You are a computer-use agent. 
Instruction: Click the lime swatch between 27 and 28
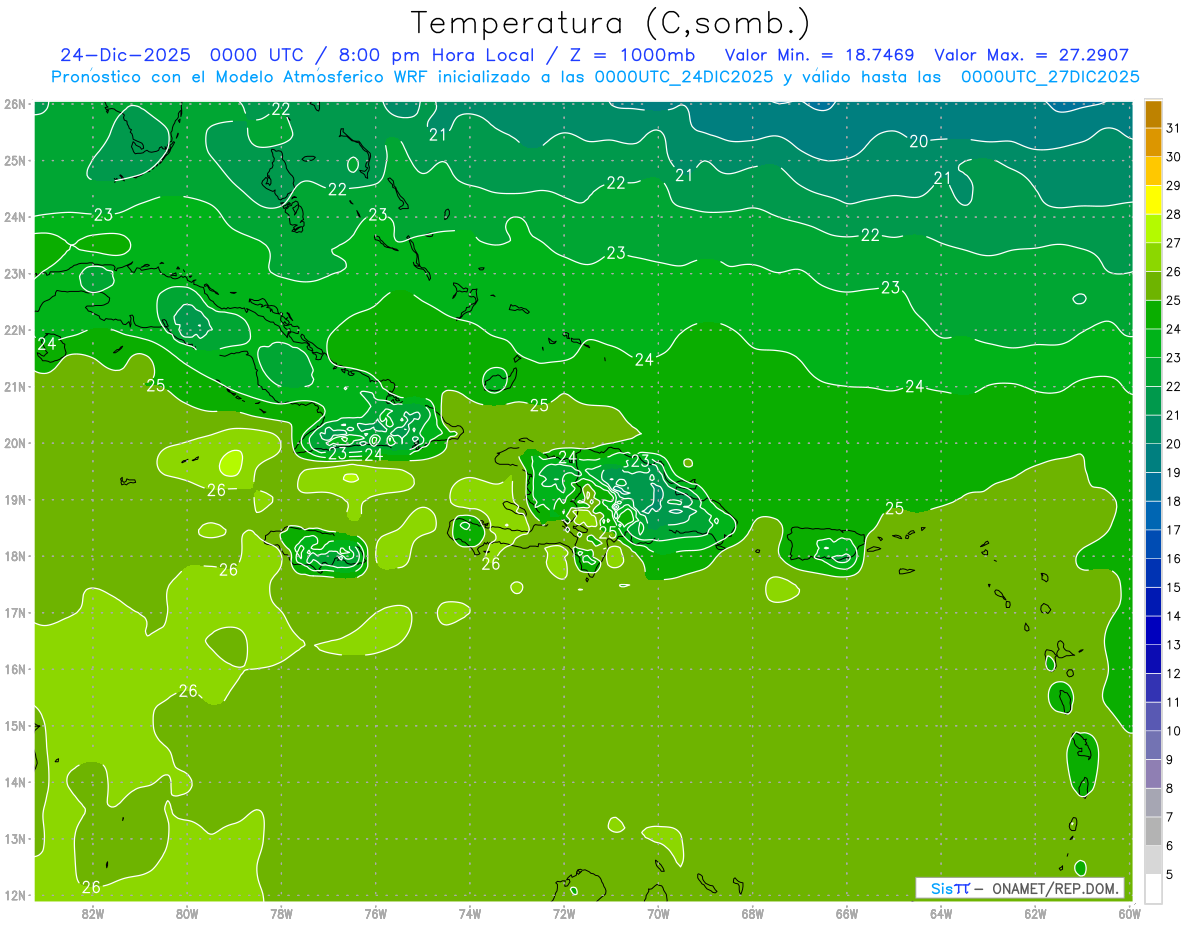pyautogui.click(x=1153, y=228)
